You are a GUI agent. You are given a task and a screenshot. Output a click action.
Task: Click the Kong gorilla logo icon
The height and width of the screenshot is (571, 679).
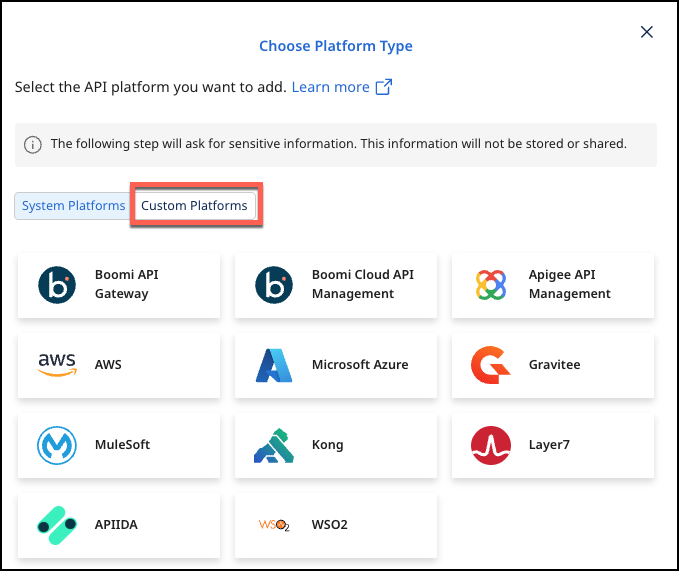[274, 445]
